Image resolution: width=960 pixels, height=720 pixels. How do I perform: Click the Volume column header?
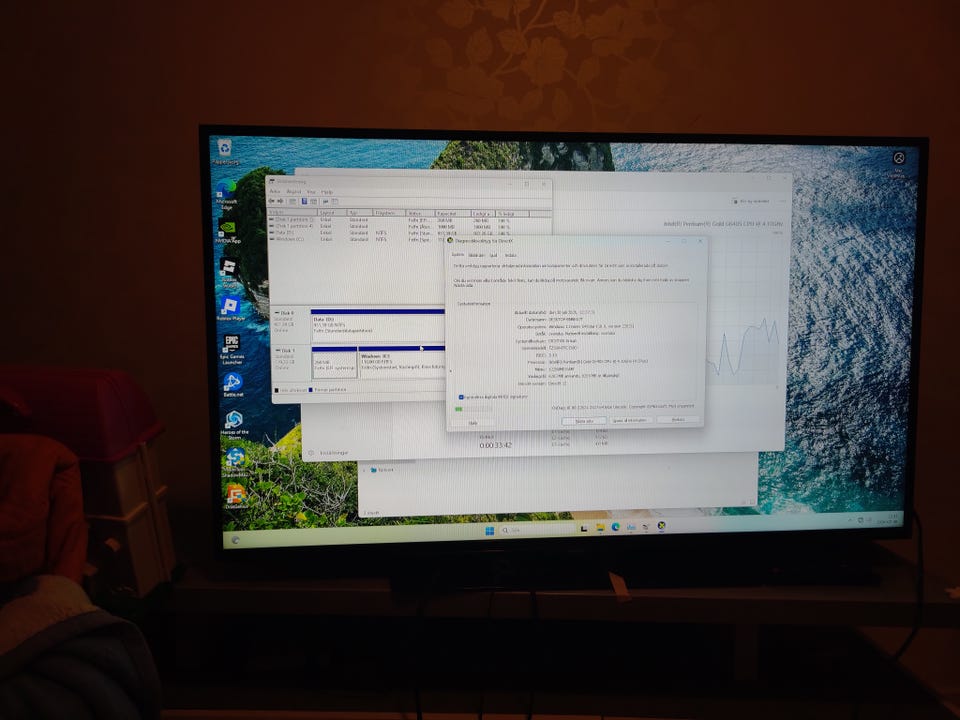(293, 212)
